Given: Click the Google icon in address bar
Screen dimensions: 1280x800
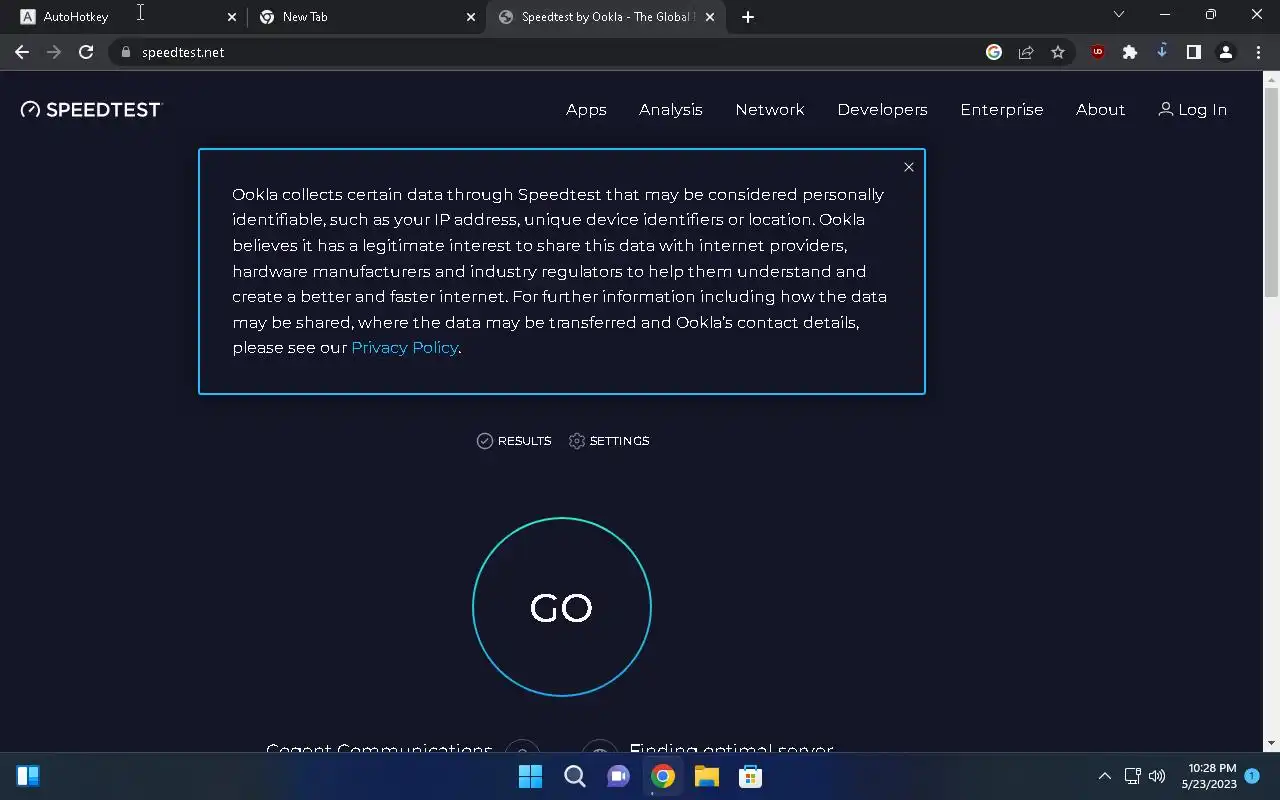Looking at the screenshot, I should (994, 52).
